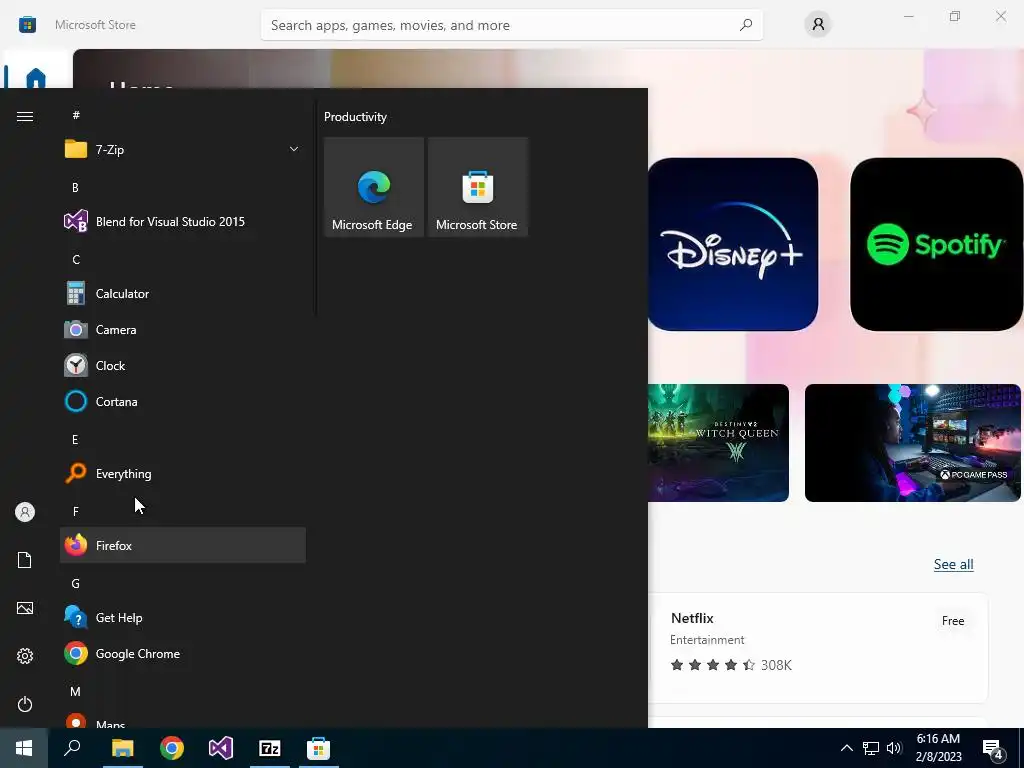Click the Power icon in Start sidebar
This screenshot has height=768, width=1024.
point(25,704)
